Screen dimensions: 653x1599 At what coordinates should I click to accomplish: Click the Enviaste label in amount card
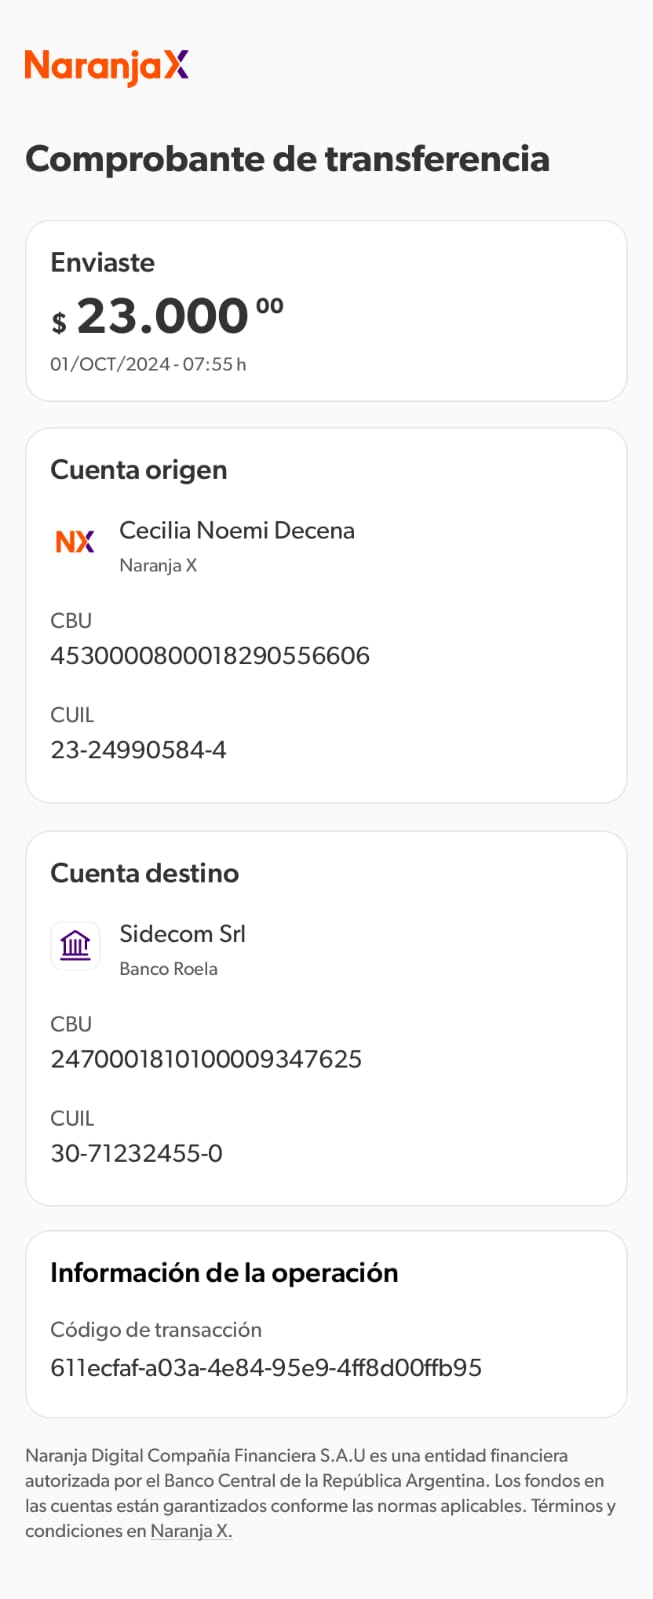tap(103, 263)
